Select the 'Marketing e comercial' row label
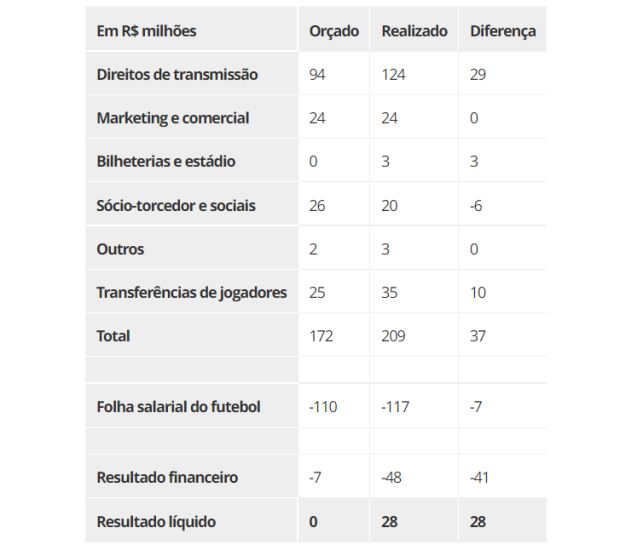Screen dimensions: 620x551 (173, 118)
